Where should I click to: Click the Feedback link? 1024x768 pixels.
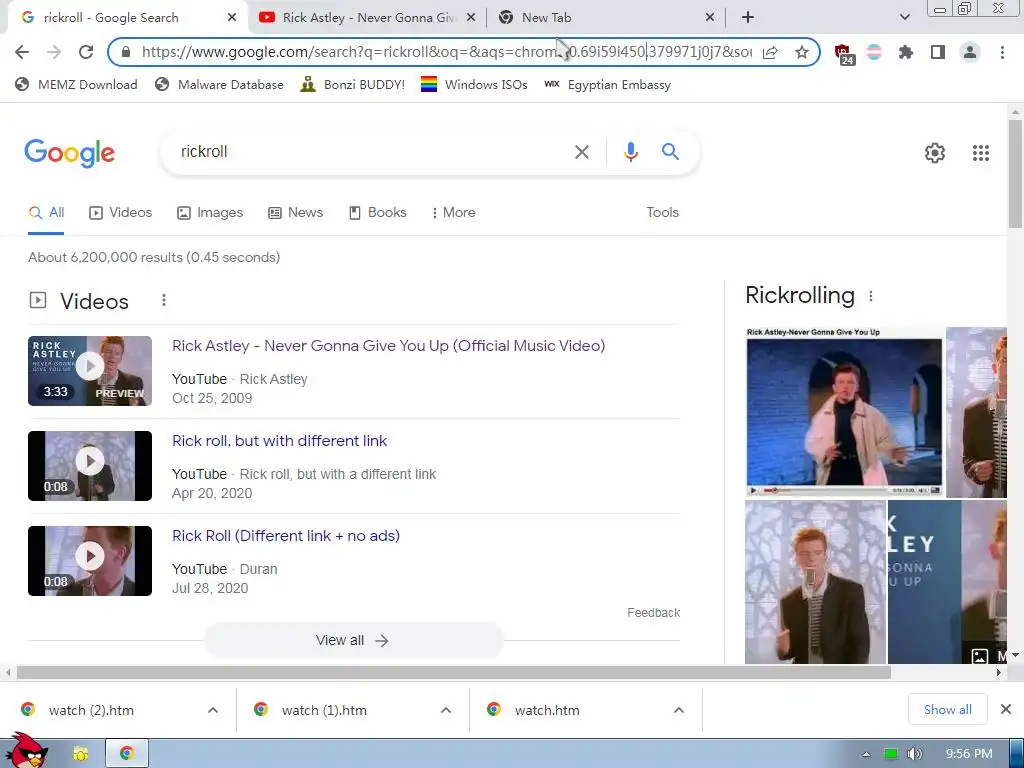(653, 613)
